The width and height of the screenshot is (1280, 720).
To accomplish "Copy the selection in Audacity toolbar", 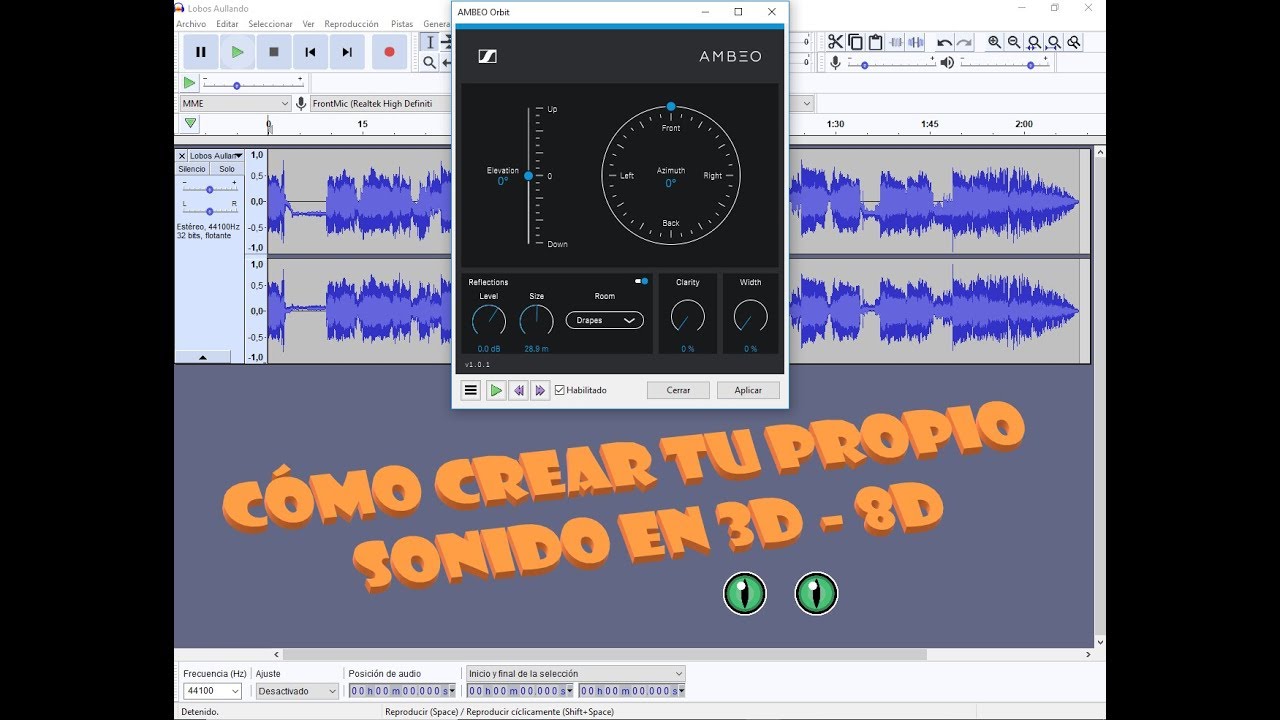I will (855, 42).
